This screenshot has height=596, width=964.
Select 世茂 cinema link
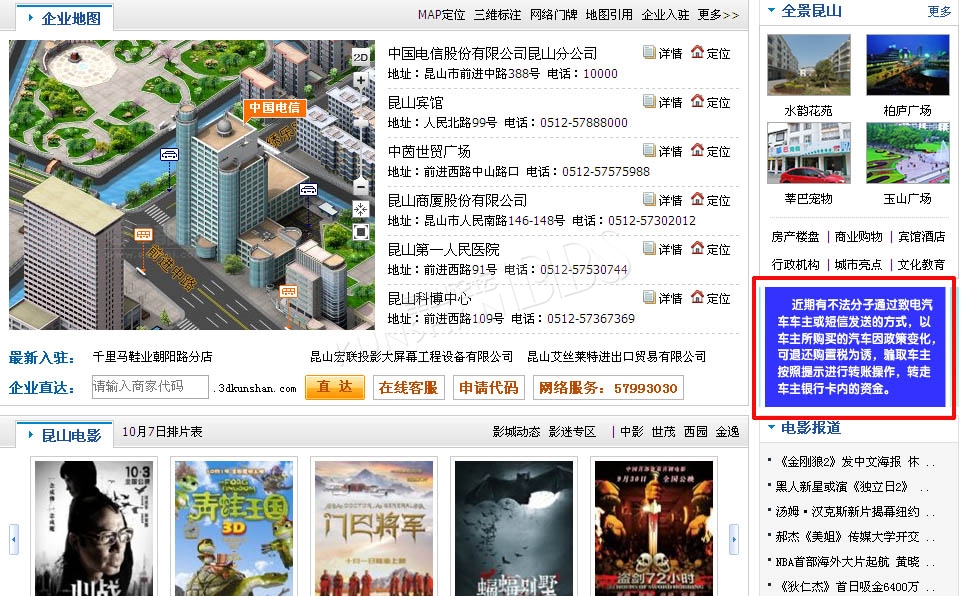(663, 432)
